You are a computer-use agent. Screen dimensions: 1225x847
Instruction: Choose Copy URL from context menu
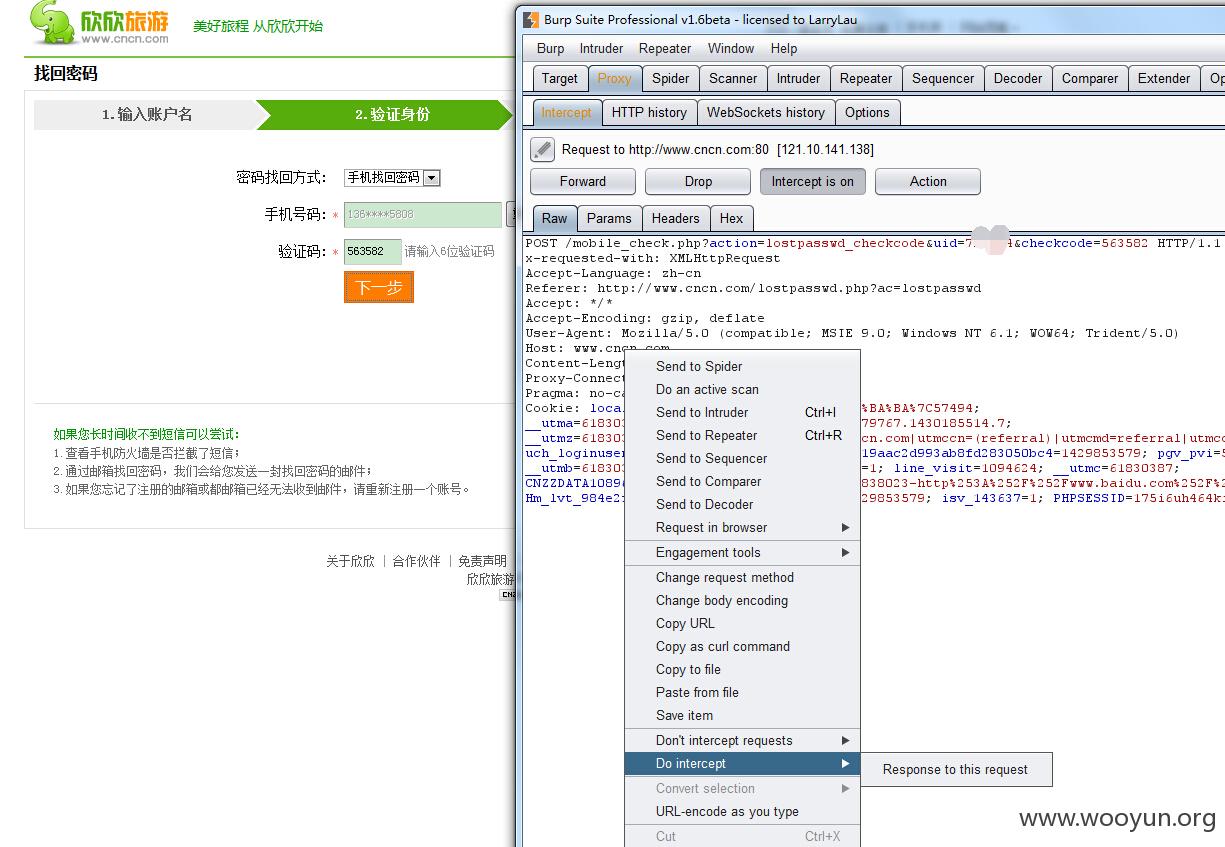click(742, 623)
